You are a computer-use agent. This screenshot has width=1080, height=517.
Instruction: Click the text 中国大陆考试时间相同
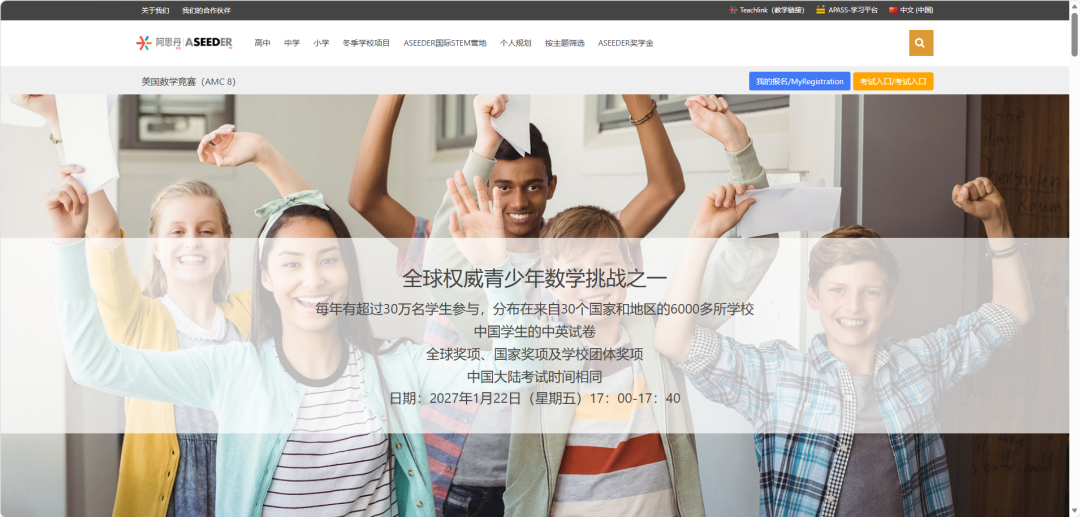click(534, 377)
